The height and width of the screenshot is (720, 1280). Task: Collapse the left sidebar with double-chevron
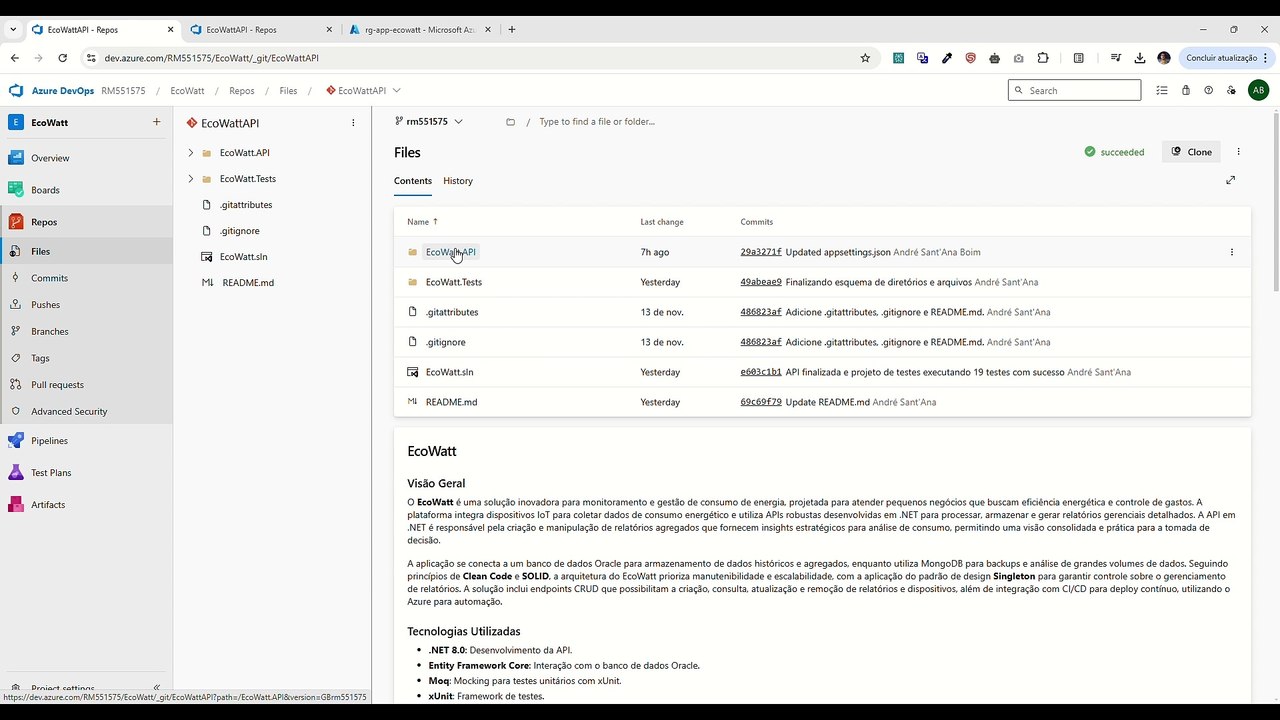click(x=156, y=688)
